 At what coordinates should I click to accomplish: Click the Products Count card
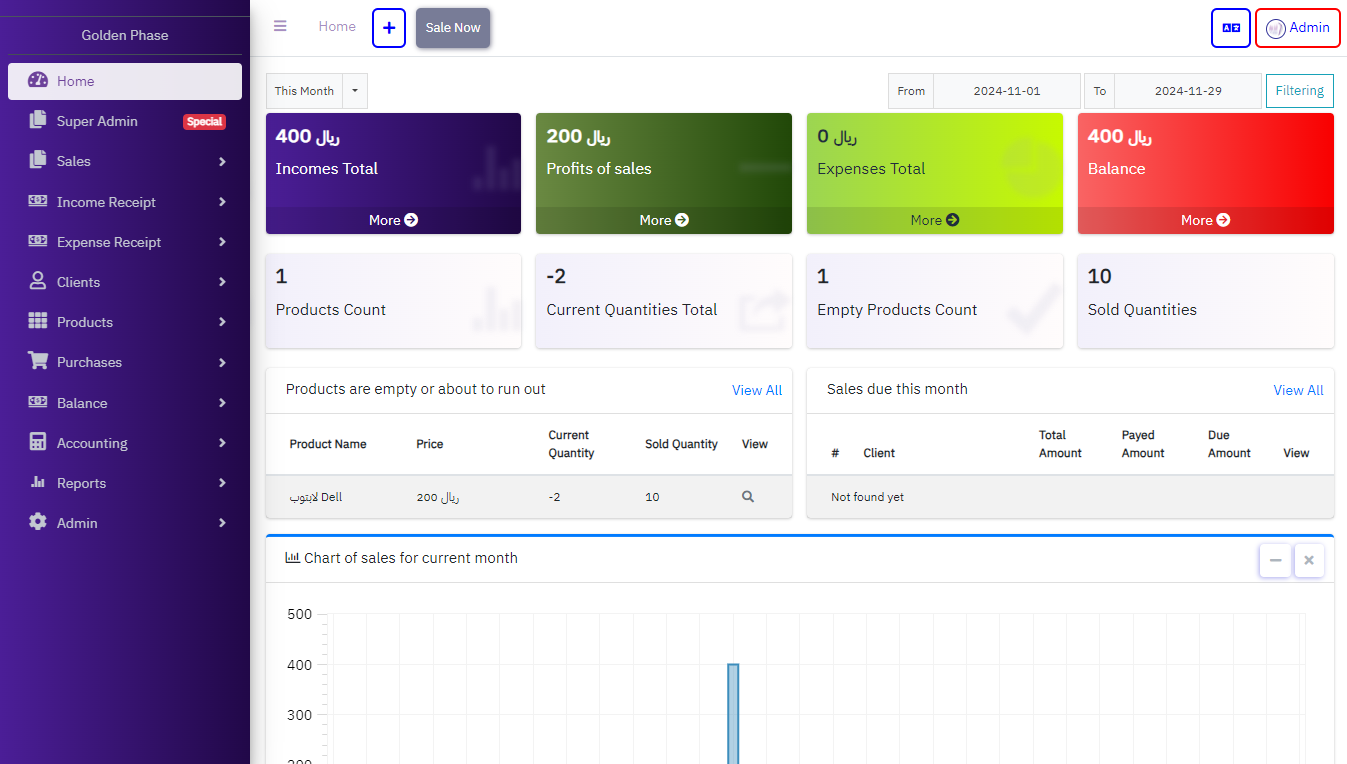coord(393,301)
